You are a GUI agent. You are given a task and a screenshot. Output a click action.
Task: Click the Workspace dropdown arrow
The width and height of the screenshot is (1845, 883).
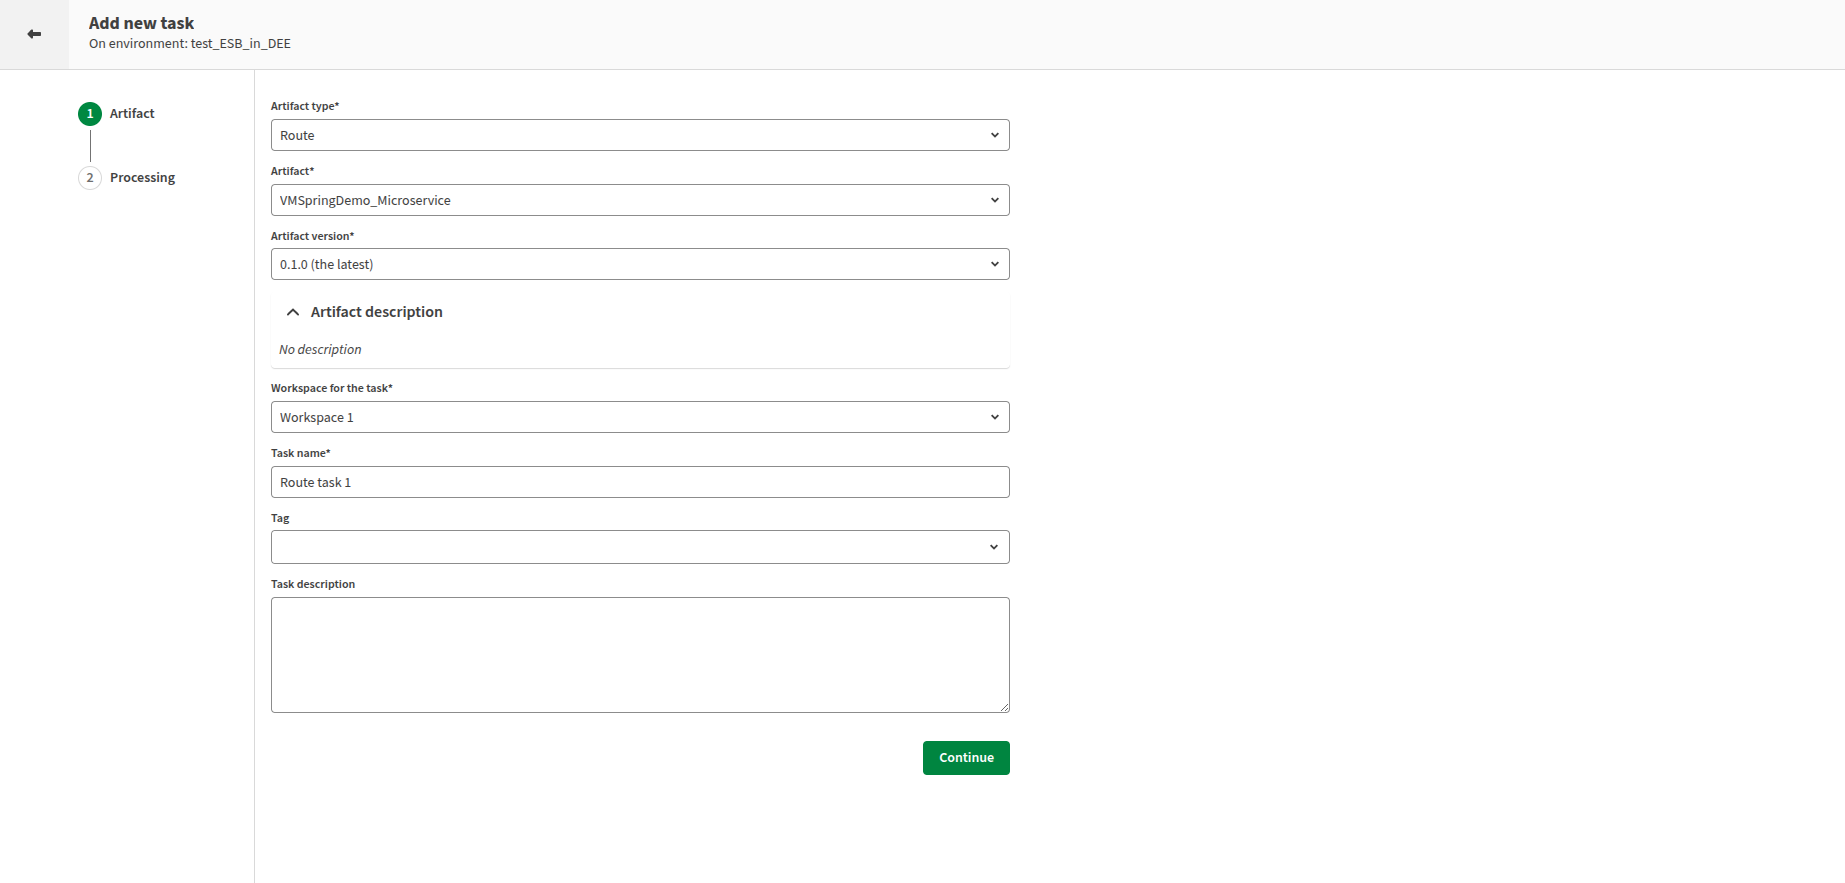click(994, 417)
